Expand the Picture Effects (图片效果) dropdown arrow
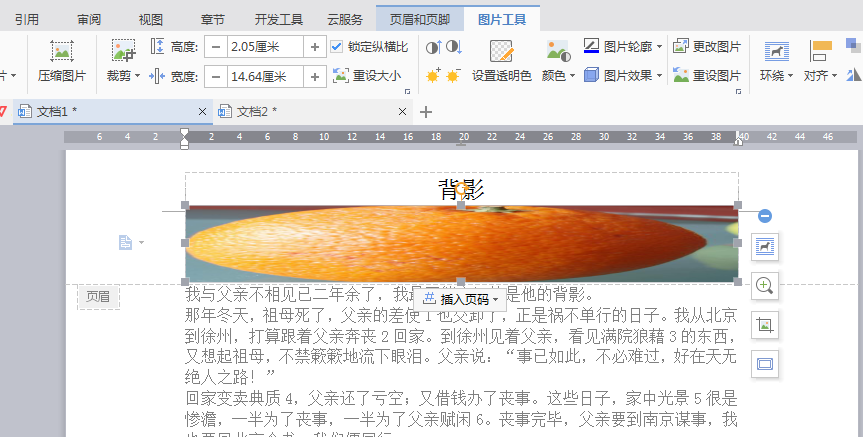863x437 pixels. coord(659,75)
